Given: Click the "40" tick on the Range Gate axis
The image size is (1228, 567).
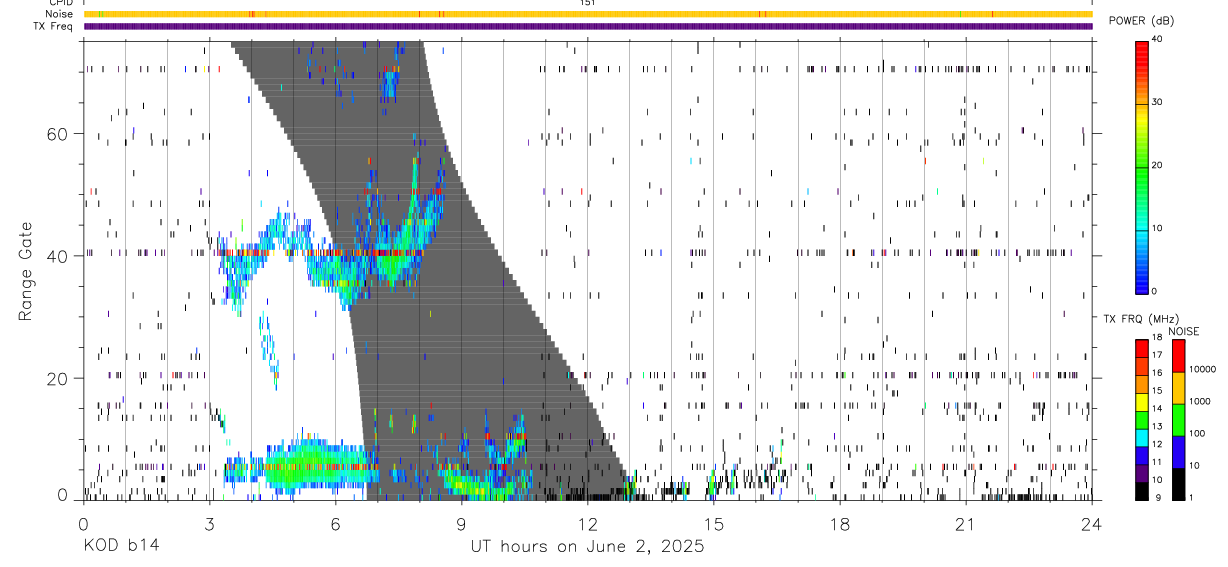Looking at the screenshot, I should click(58, 256).
